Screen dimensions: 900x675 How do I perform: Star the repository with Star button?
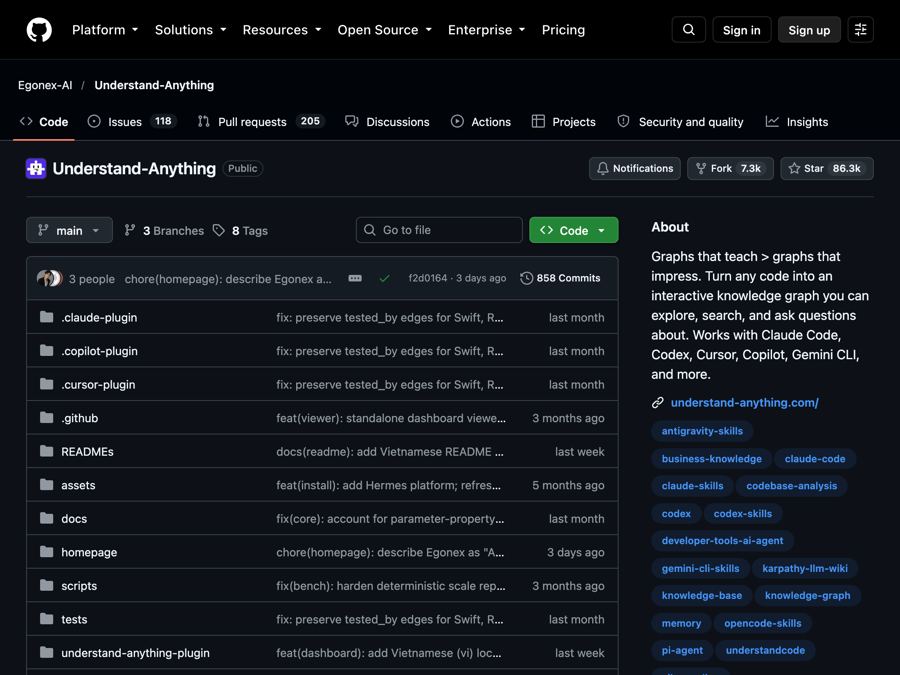(x=827, y=169)
